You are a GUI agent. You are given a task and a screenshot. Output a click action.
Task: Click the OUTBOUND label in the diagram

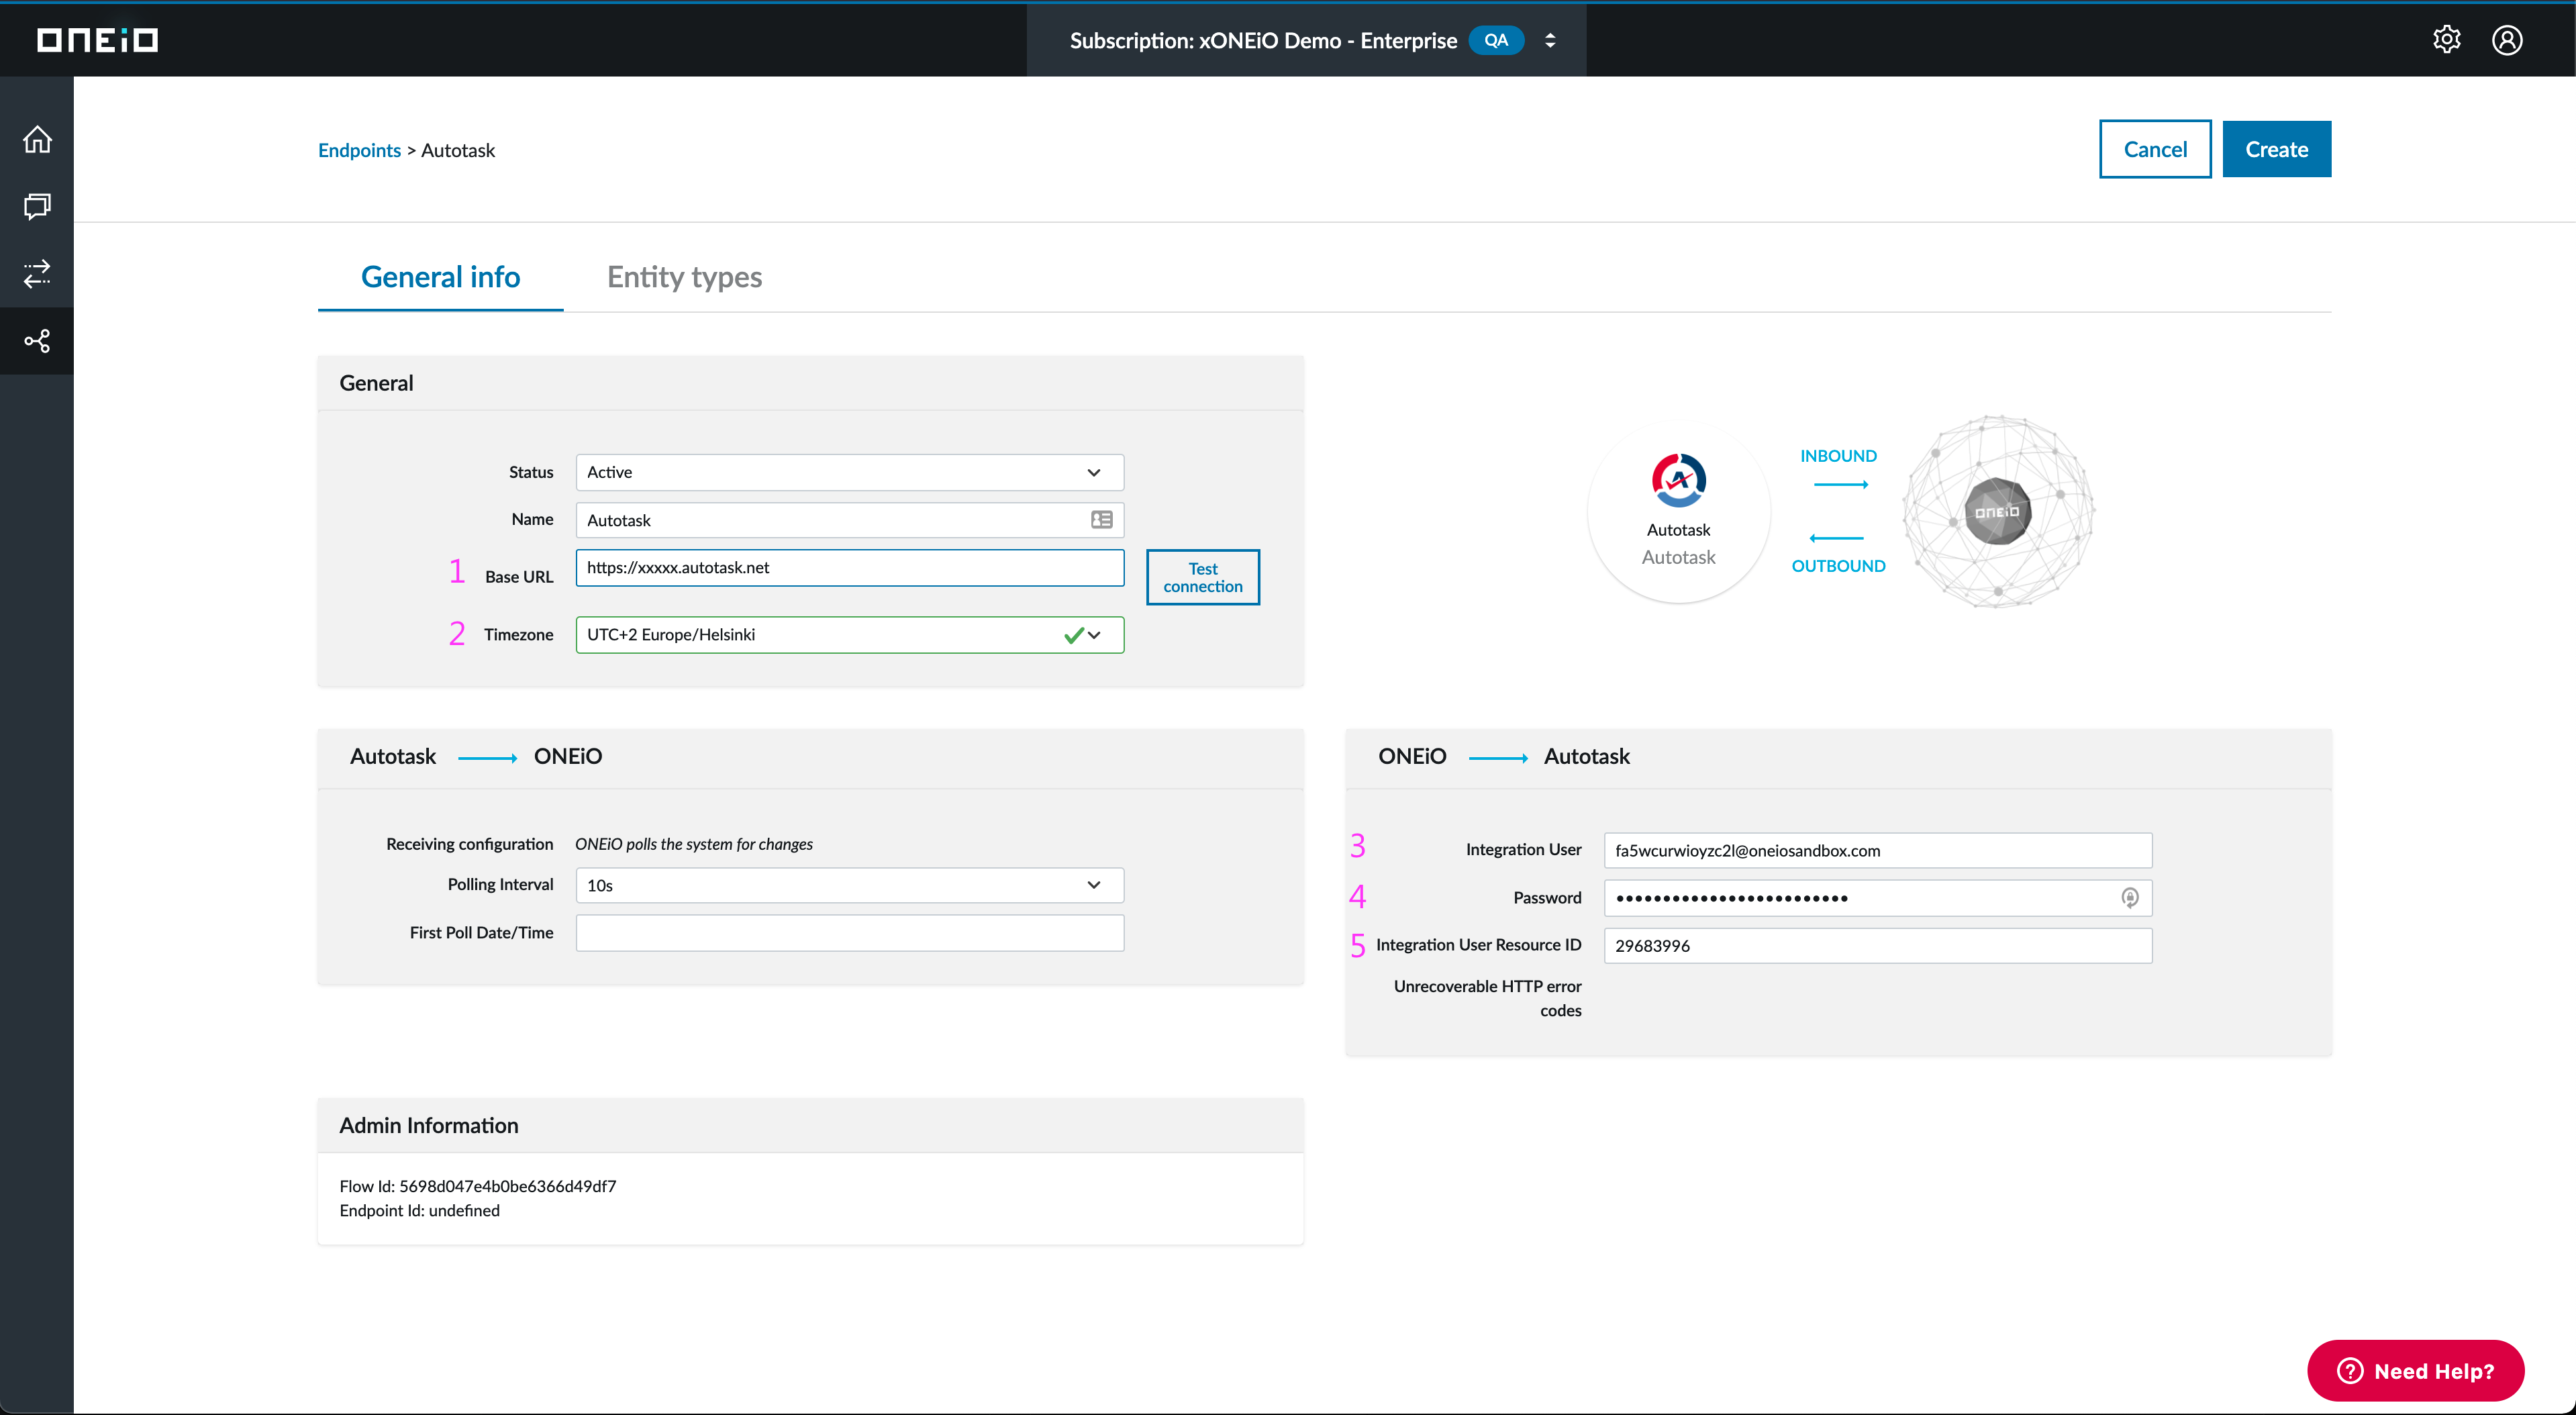click(1838, 566)
